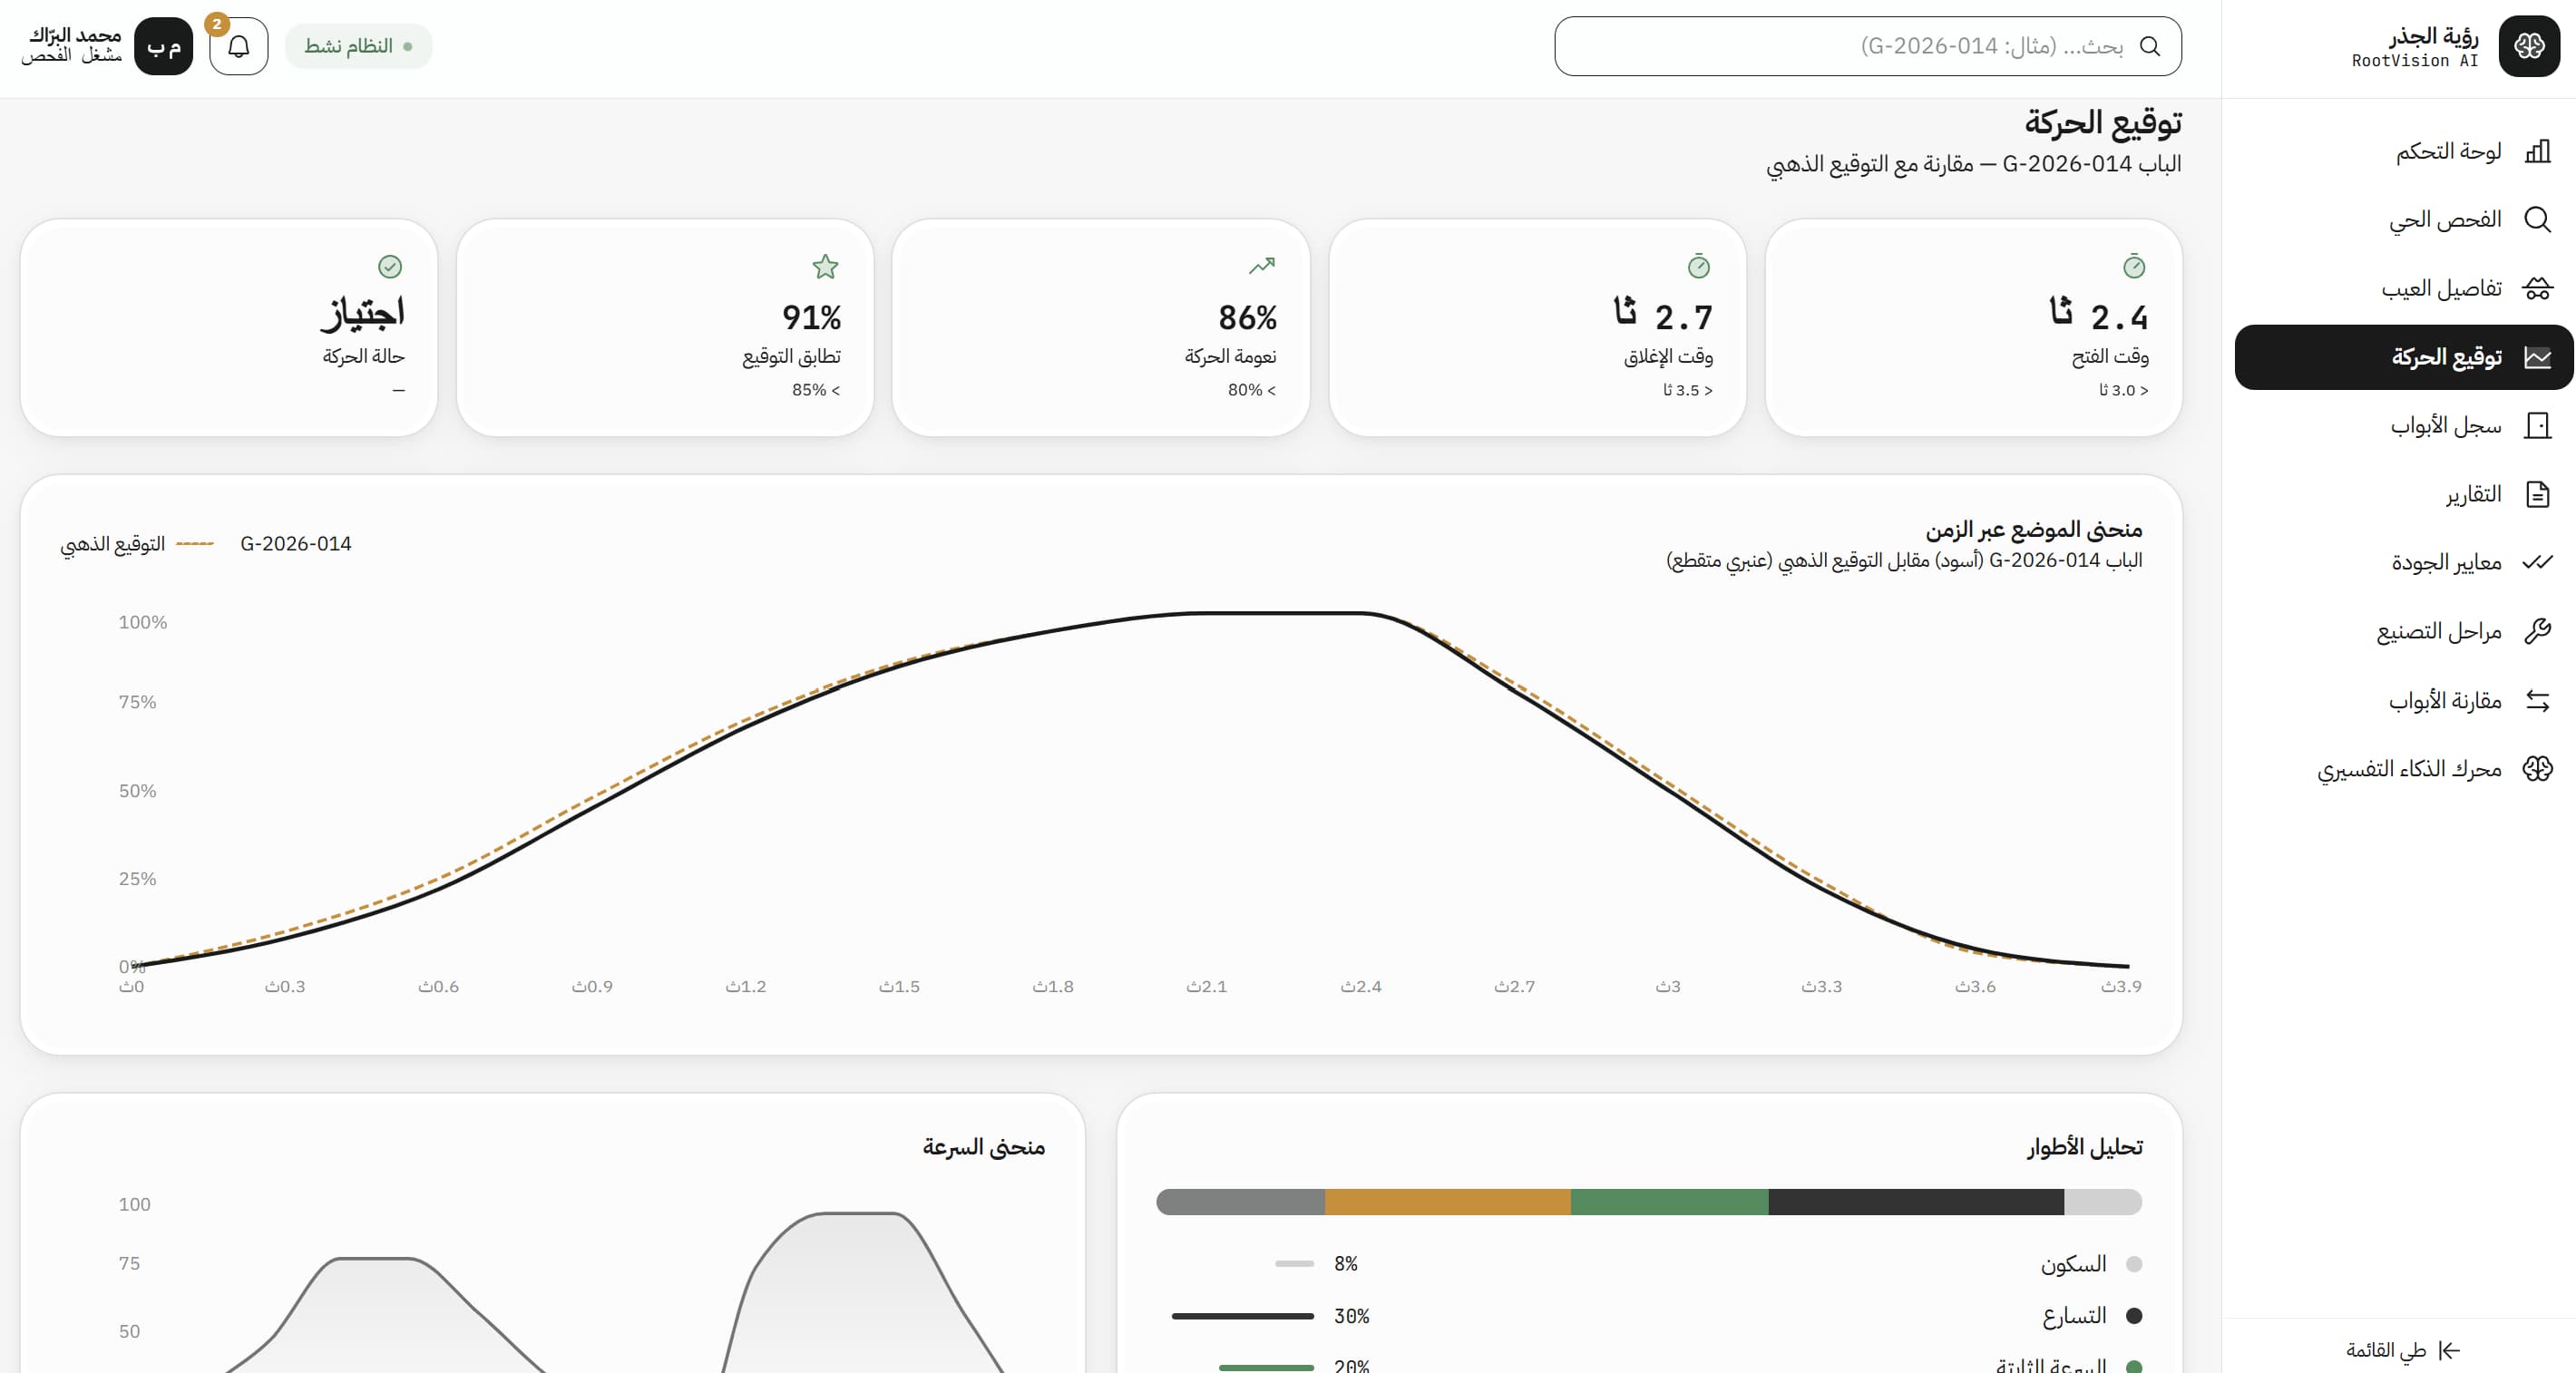Toggle the G-2026-014 series in chart legend

coord(296,543)
